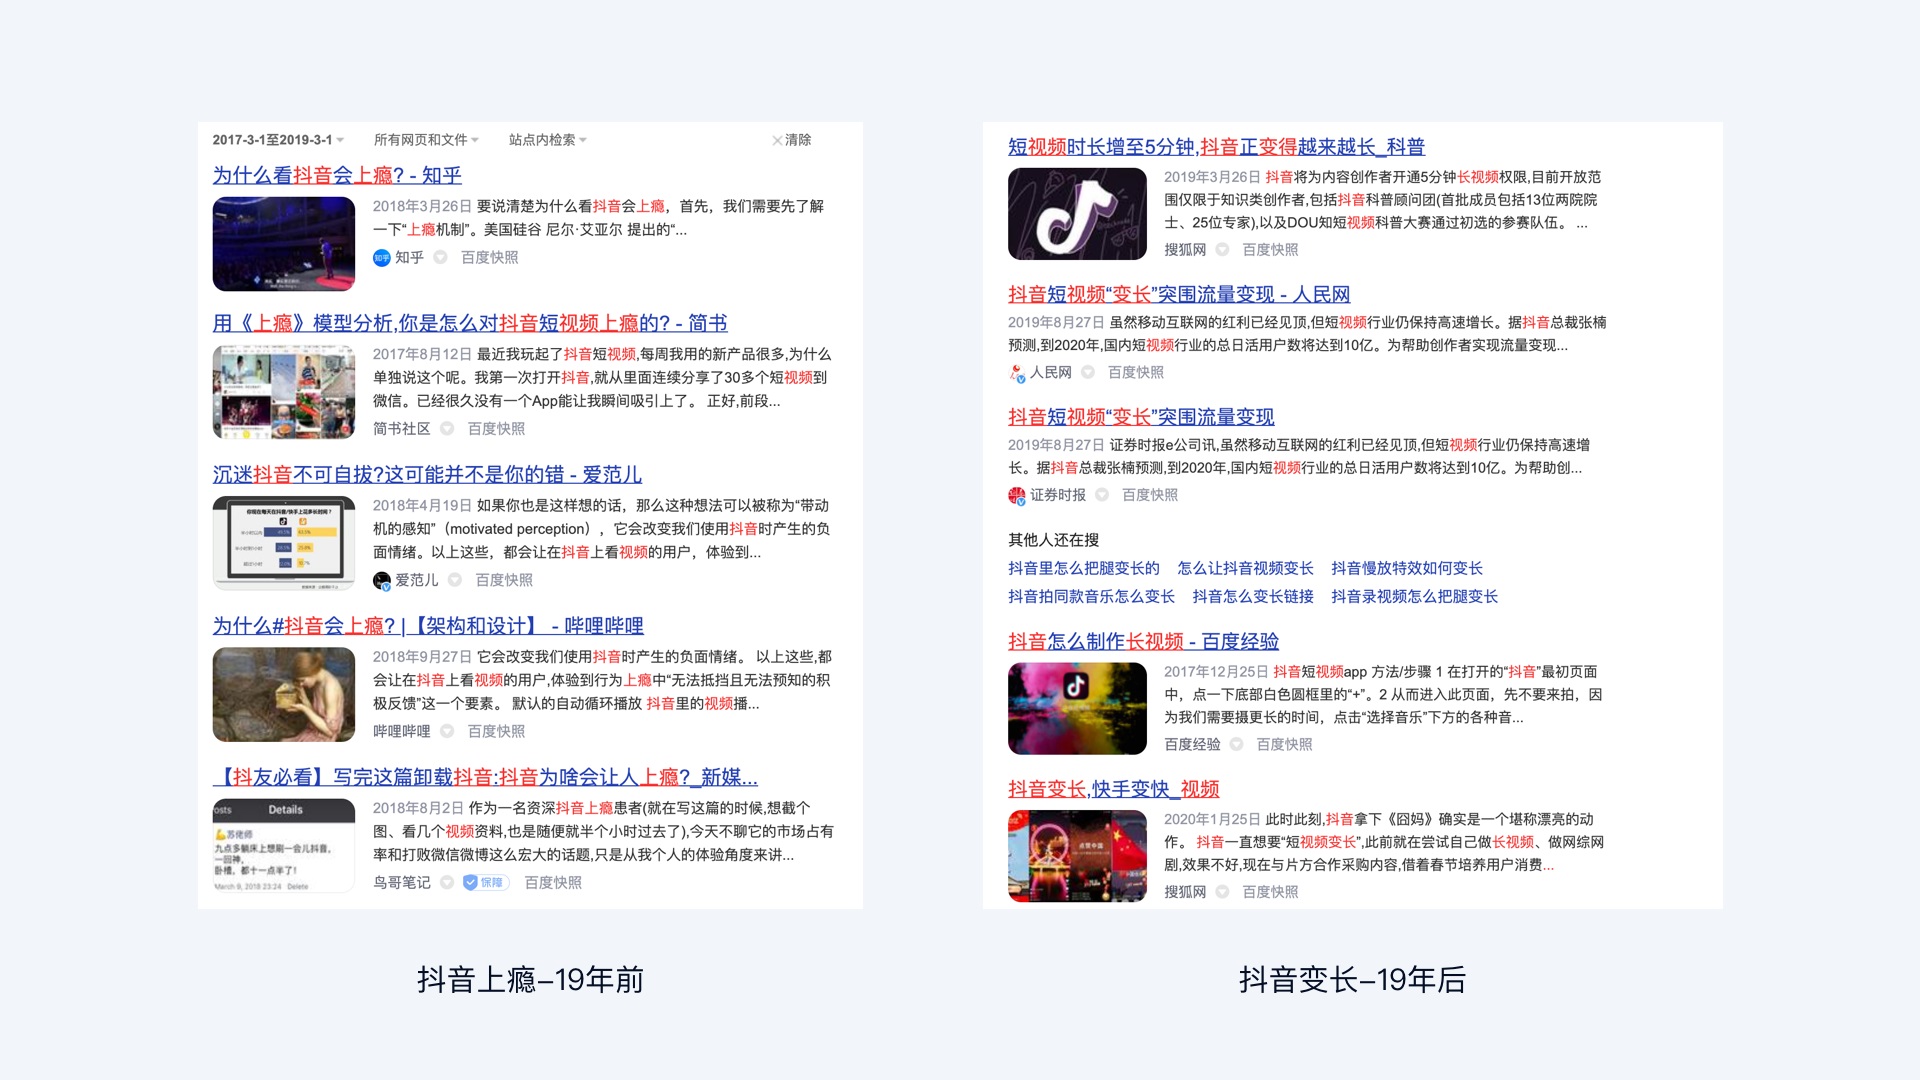
Task: Open the 为什么看抖音会上瘾? - 知乎 result
Action: (337, 175)
